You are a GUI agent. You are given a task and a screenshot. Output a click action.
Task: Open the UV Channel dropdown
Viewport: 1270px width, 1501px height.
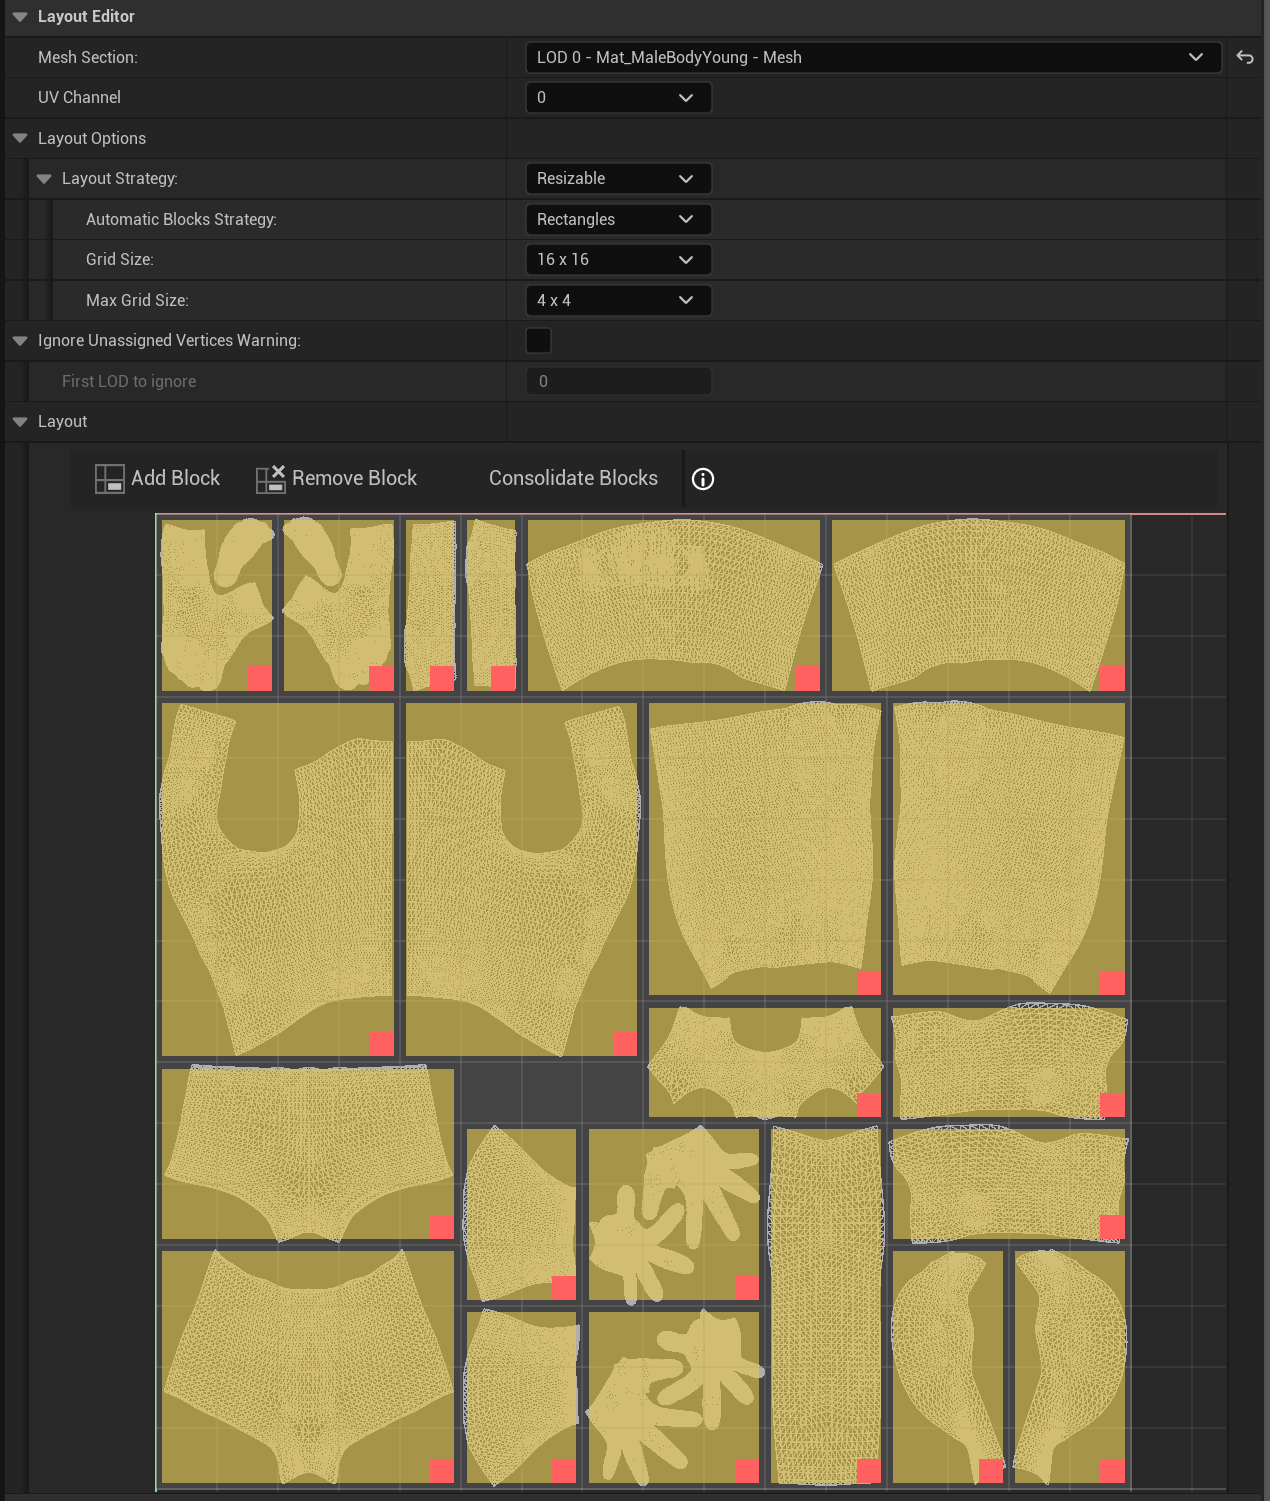pyautogui.click(x=618, y=97)
